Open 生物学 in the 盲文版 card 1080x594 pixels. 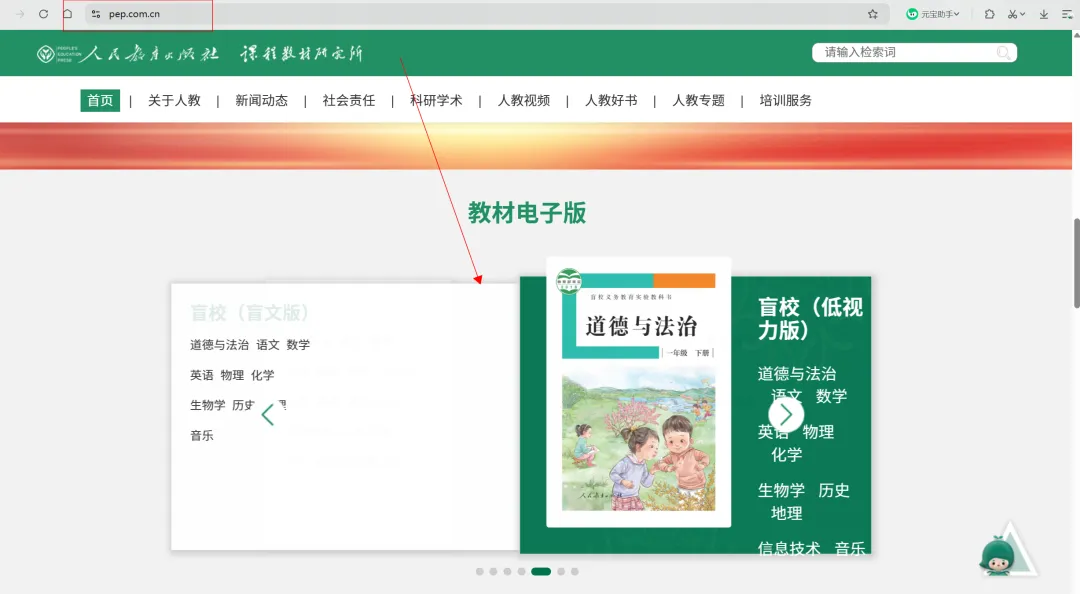[x=207, y=405]
